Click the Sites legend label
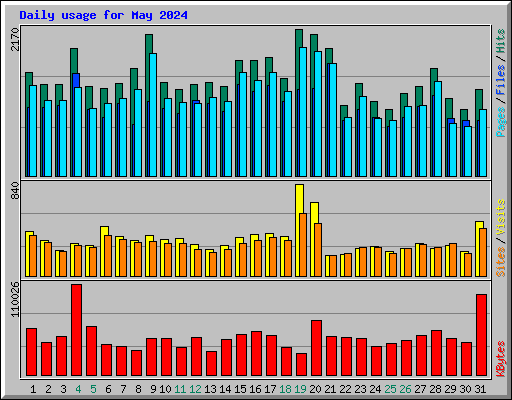The image size is (512, 400). coord(501,262)
